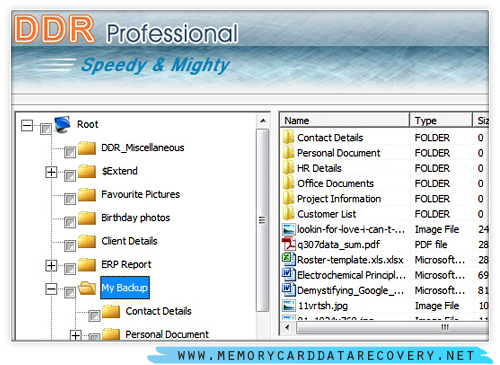Click the Birthday photos folder icon
This screenshot has height=365, width=500.
point(87,218)
